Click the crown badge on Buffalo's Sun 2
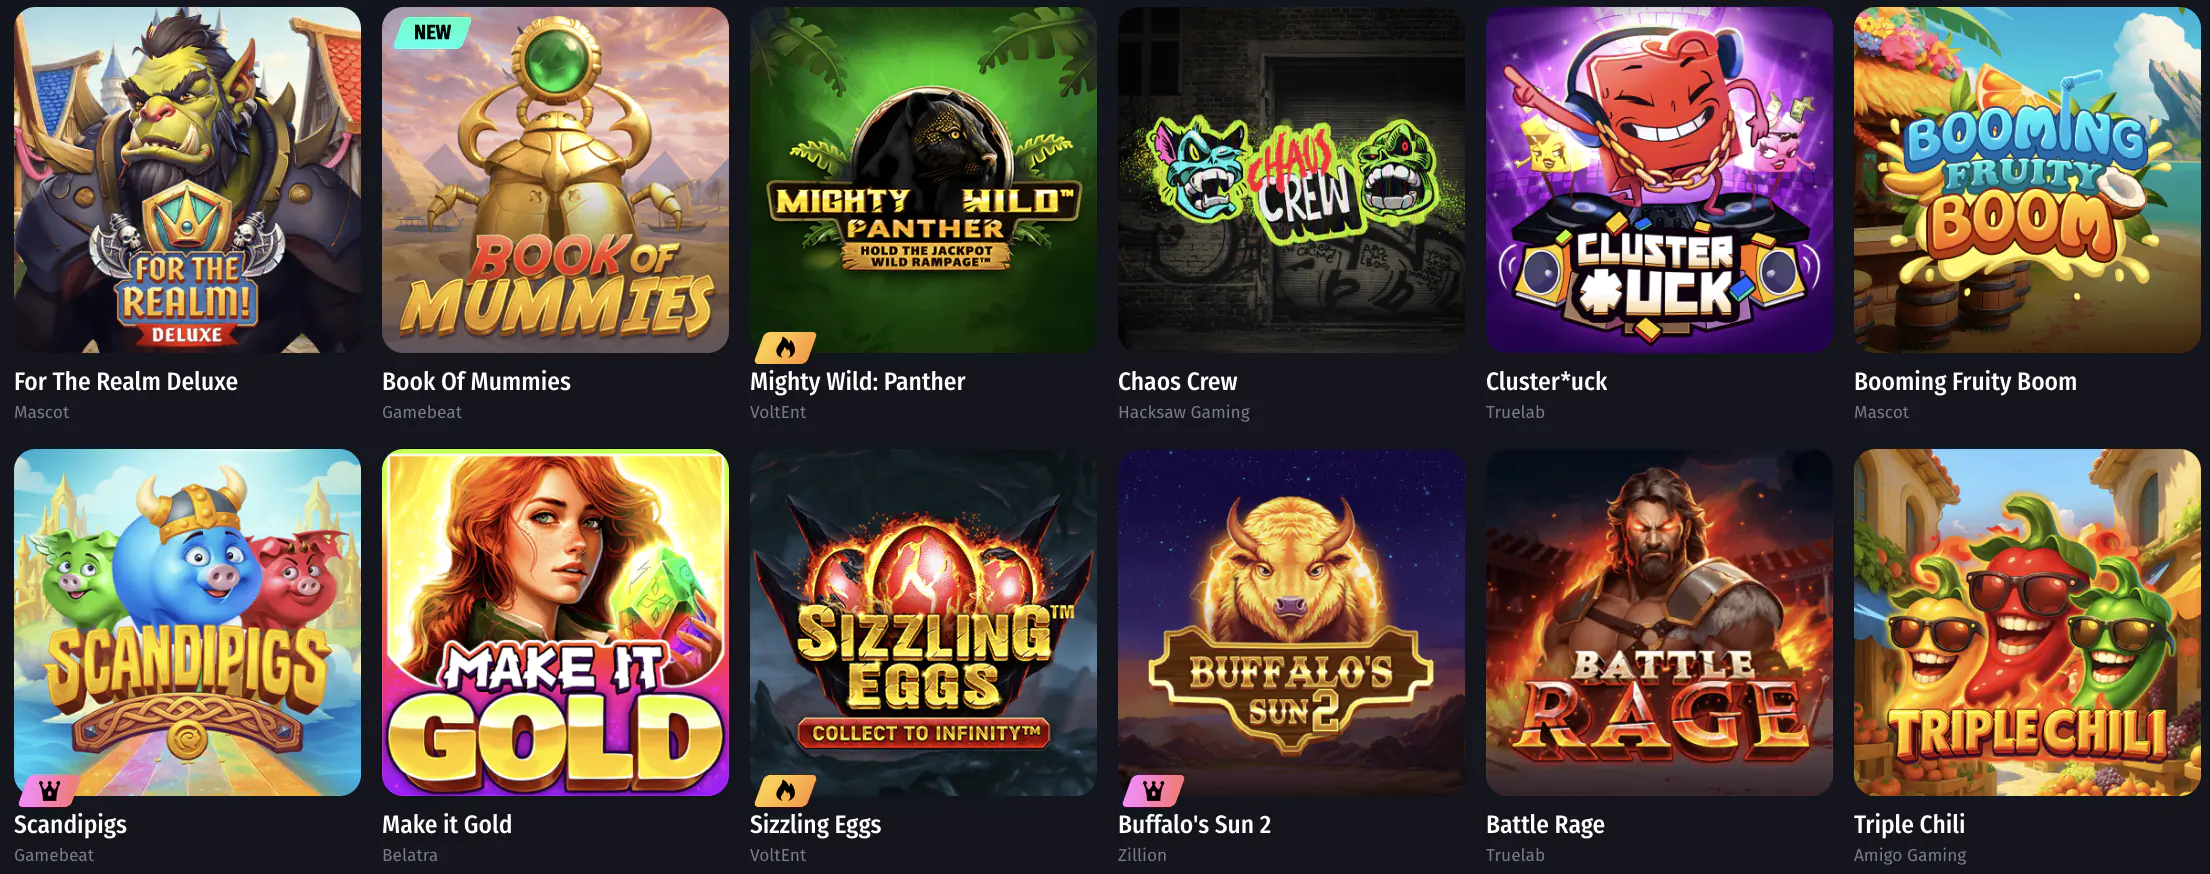Viewport: 2210px width, 874px height. [x=1153, y=791]
